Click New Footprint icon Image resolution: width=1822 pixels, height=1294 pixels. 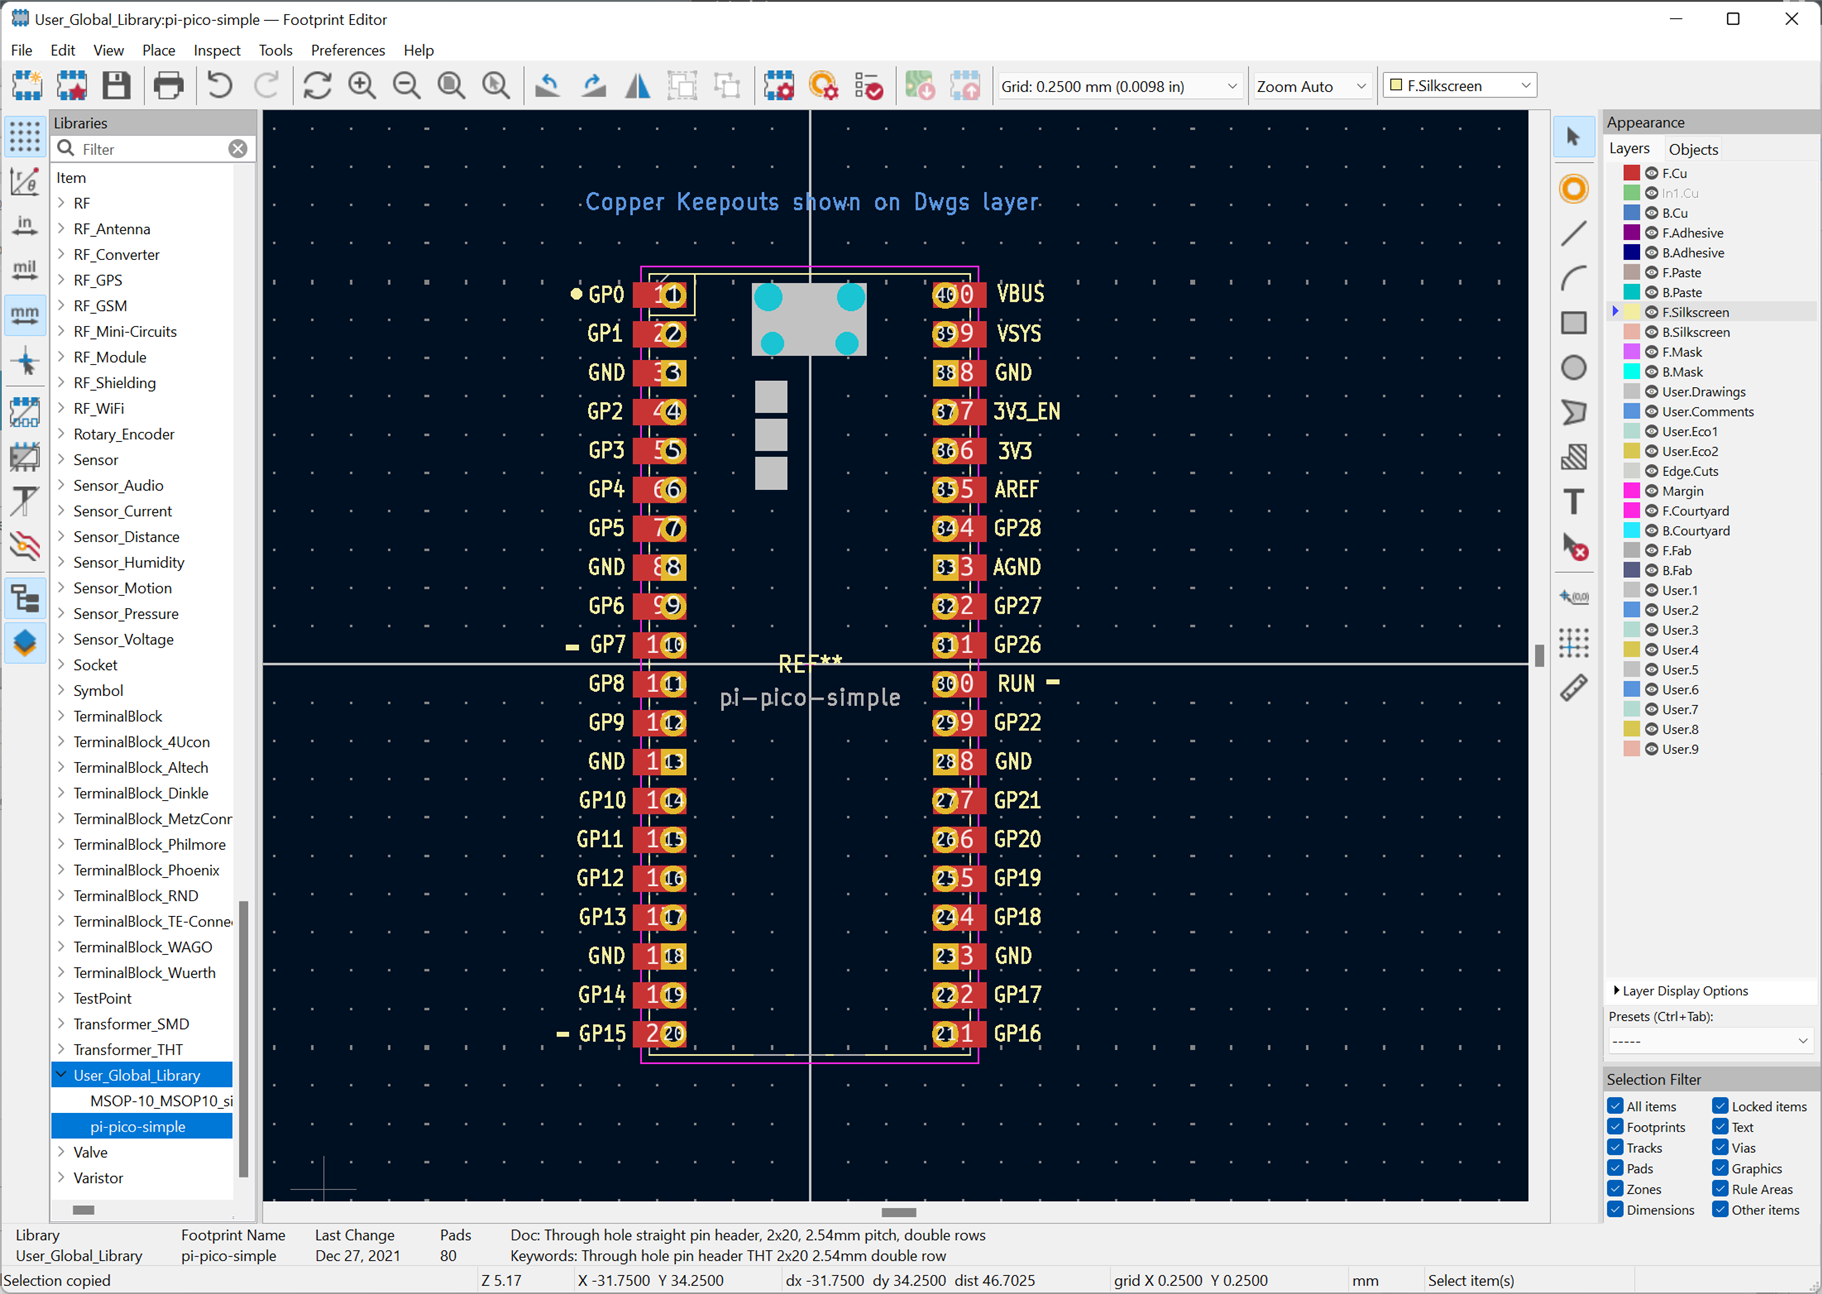tap(27, 86)
